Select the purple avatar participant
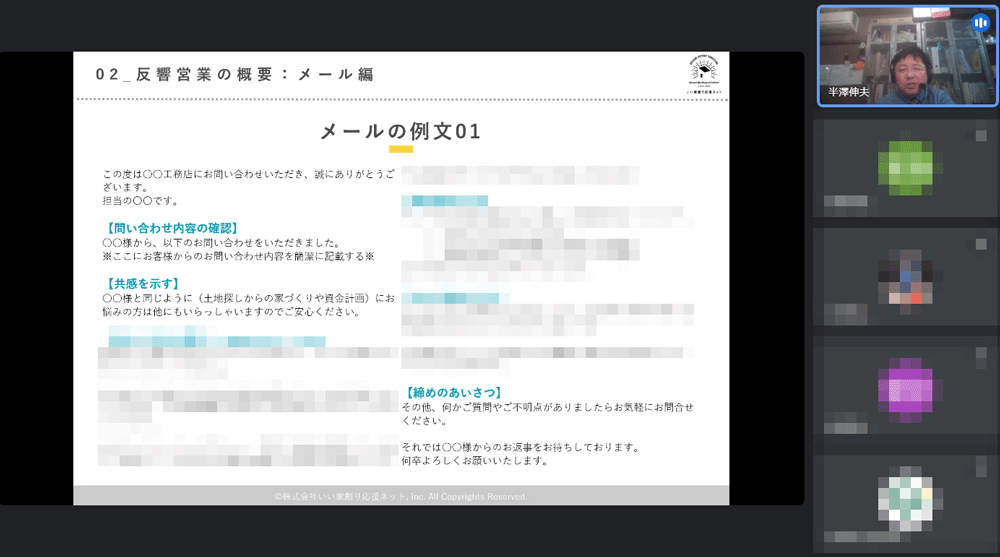 click(x=905, y=385)
